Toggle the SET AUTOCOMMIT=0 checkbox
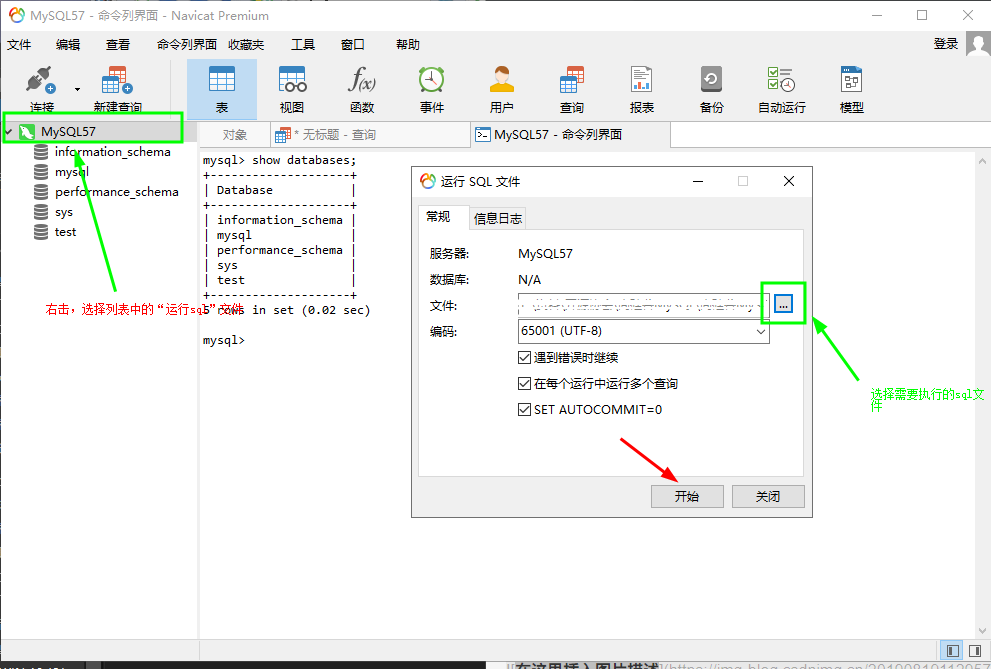991x669 pixels. 524,409
